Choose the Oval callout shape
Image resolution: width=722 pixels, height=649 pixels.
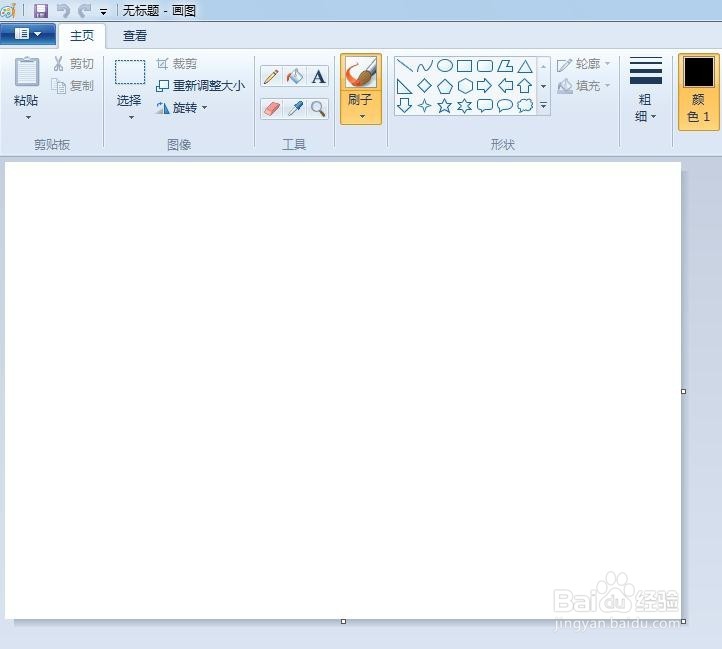coord(505,105)
